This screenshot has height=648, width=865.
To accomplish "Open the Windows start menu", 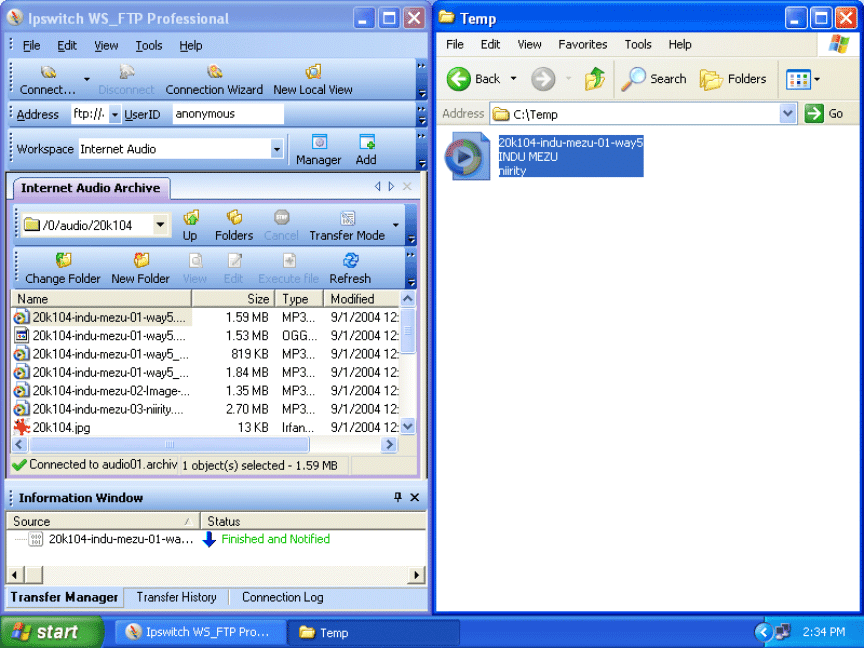I will click(51, 632).
